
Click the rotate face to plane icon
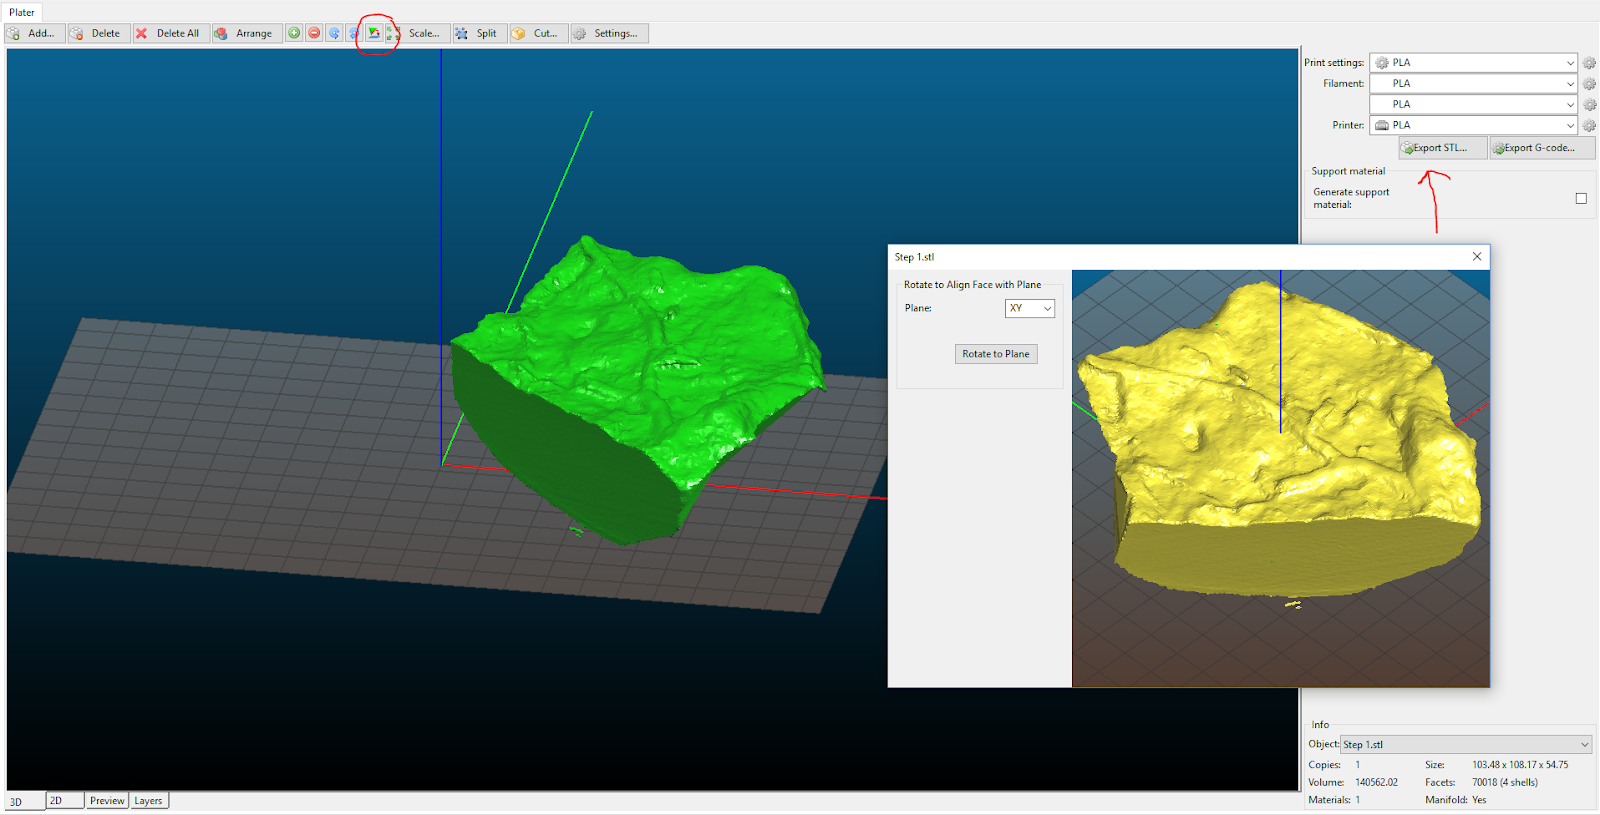click(374, 33)
